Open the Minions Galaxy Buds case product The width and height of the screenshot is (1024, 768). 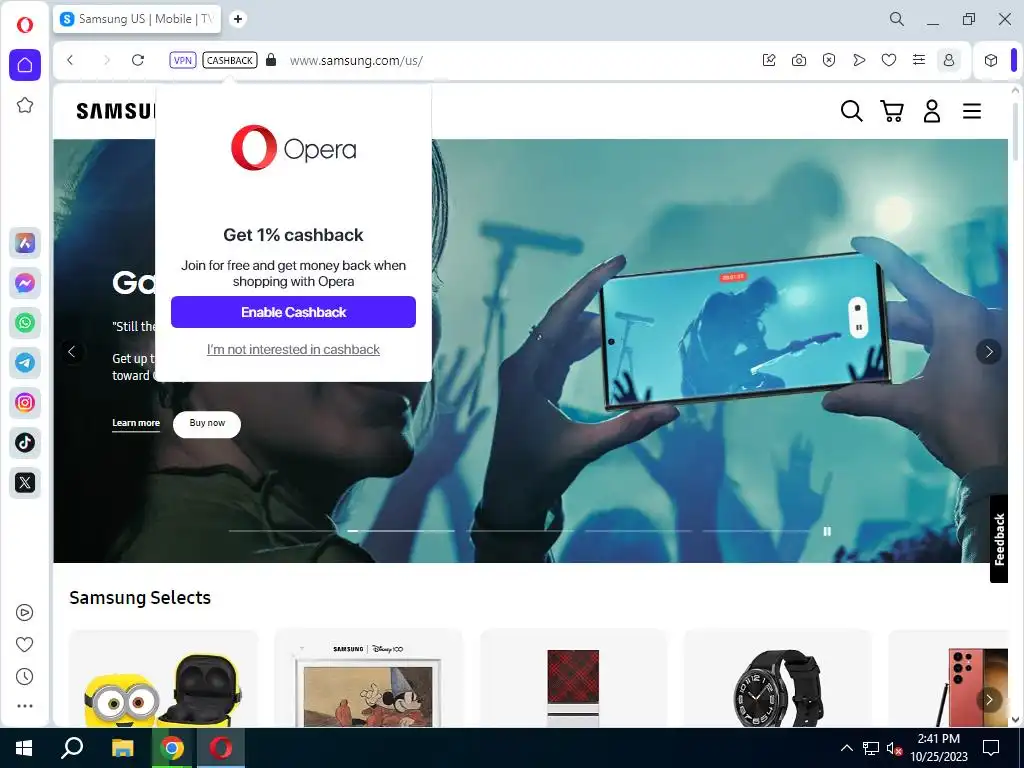[163, 679]
